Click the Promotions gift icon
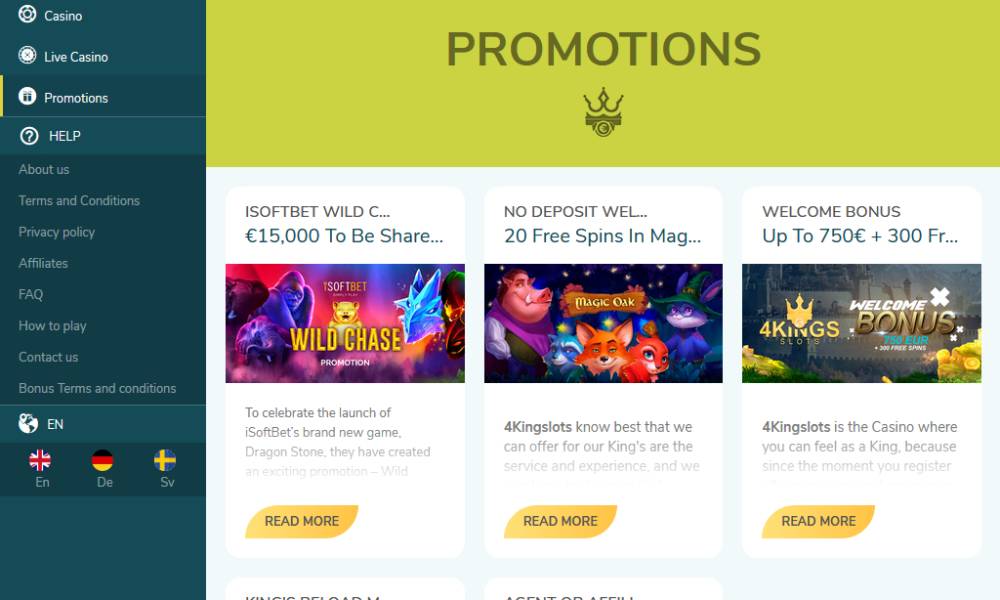1000x600 pixels. (x=27, y=96)
